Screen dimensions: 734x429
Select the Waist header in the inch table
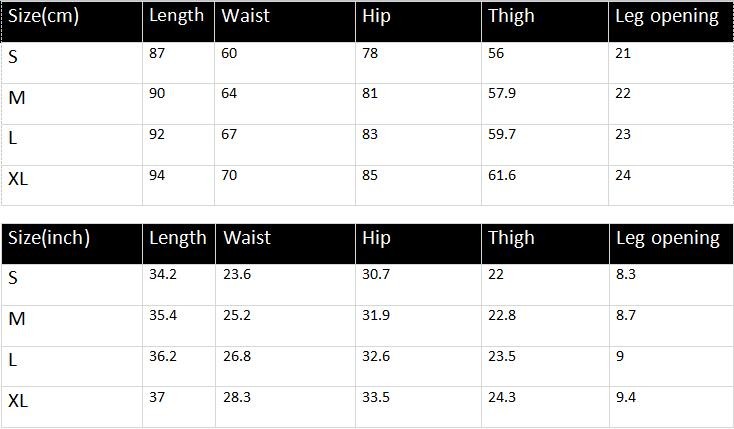point(247,238)
